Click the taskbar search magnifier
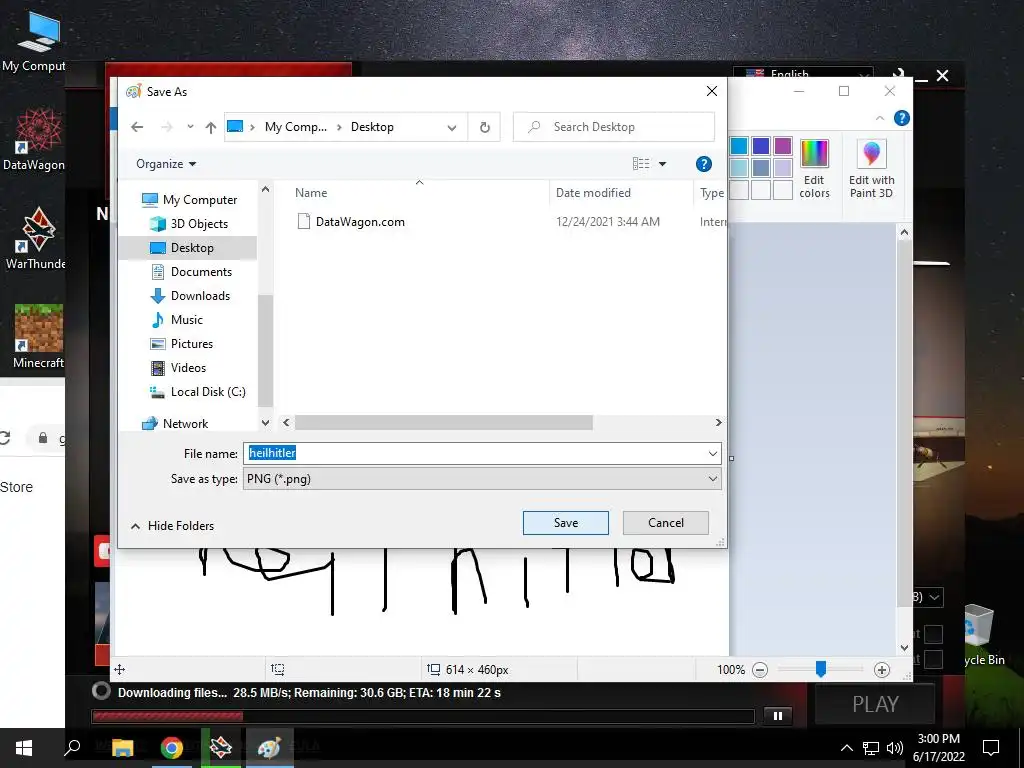 click(x=72, y=747)
